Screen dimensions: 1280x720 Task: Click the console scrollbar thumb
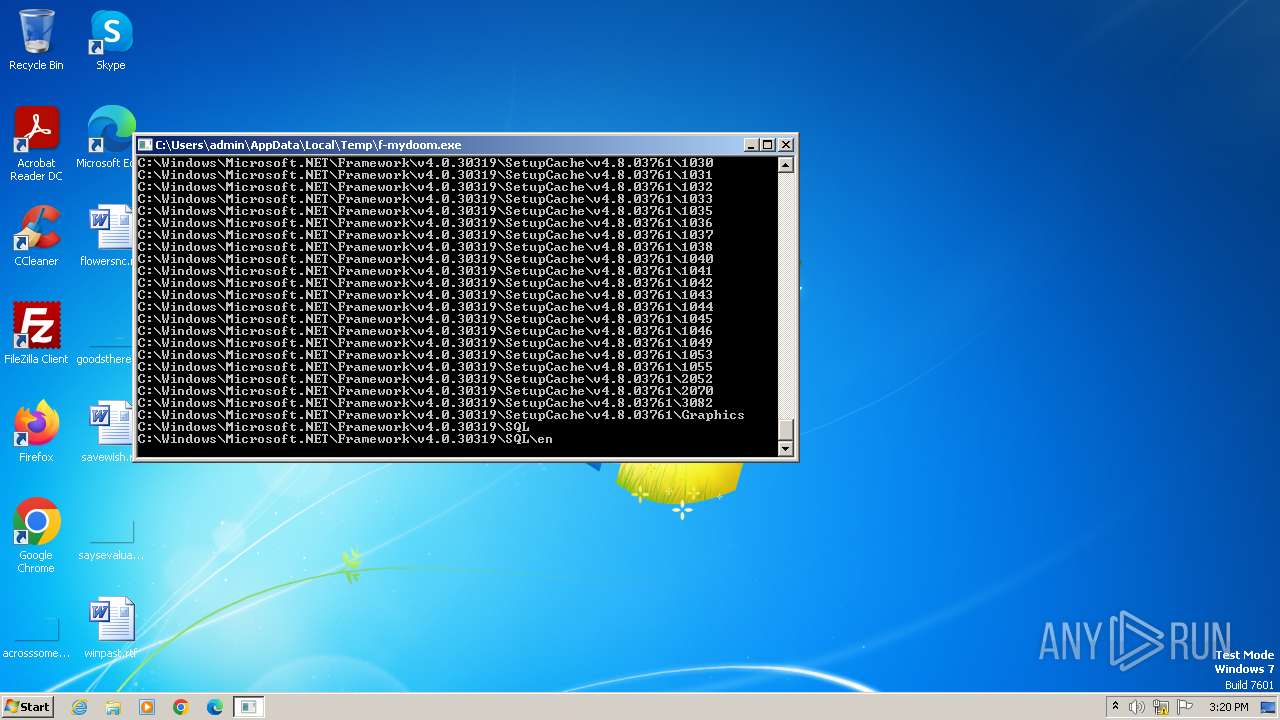point(786,429)
